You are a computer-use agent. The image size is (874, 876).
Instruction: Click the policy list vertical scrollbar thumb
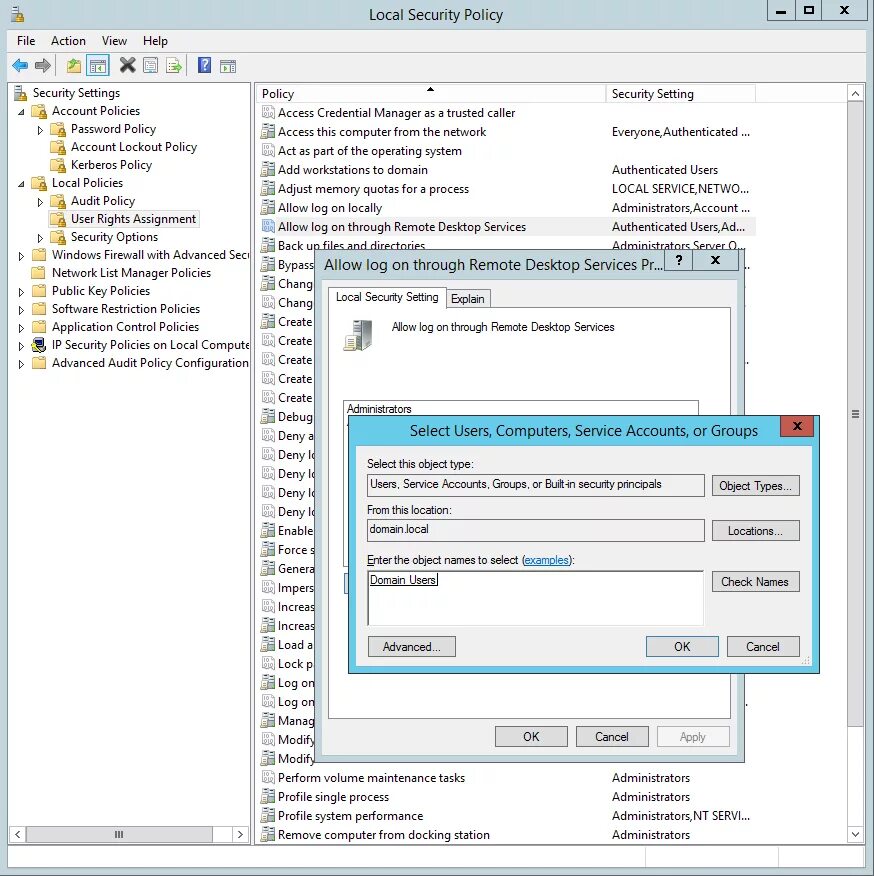coord(855,414)
